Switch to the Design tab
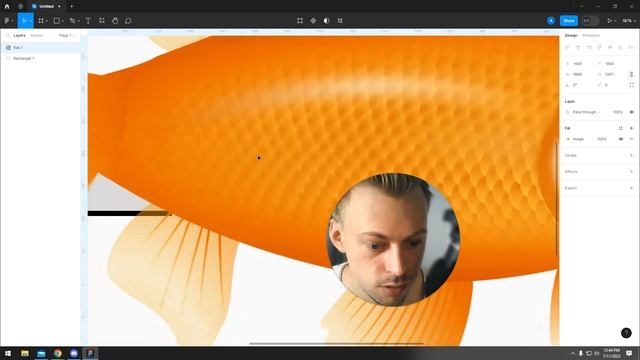This screenshot has height=360, width=640. point(571,36)
